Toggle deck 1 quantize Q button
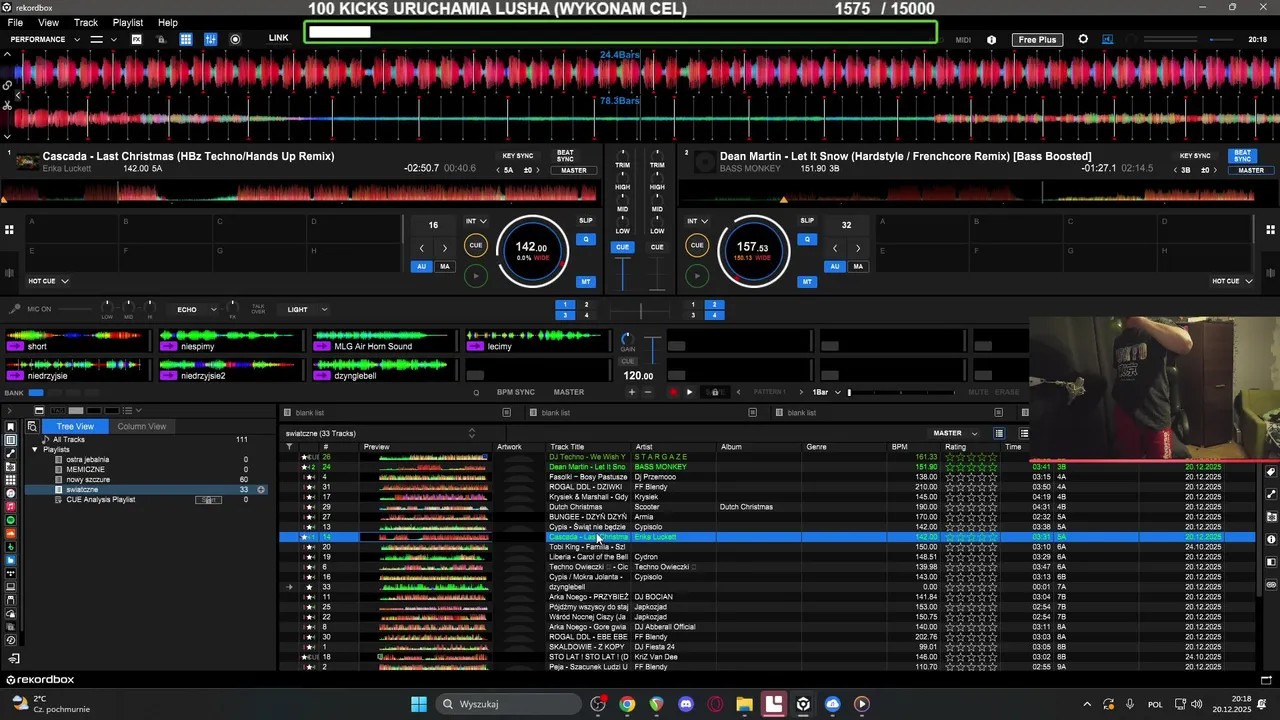 point(587,239)
